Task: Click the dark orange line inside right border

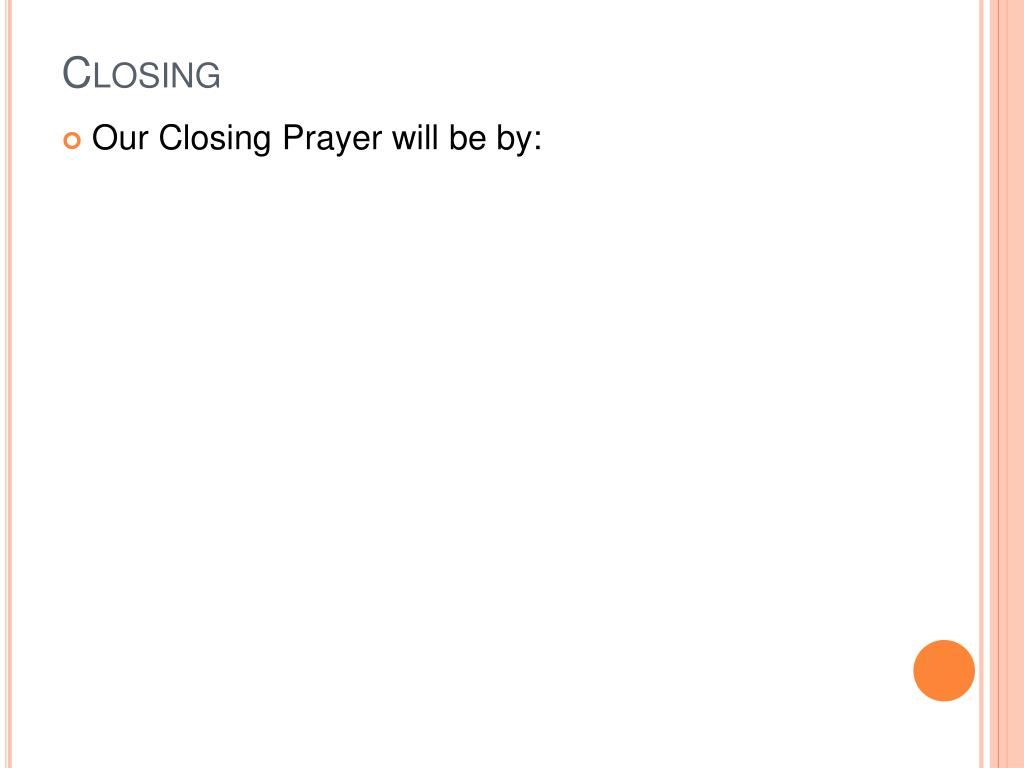Action: tap(999, 384)
